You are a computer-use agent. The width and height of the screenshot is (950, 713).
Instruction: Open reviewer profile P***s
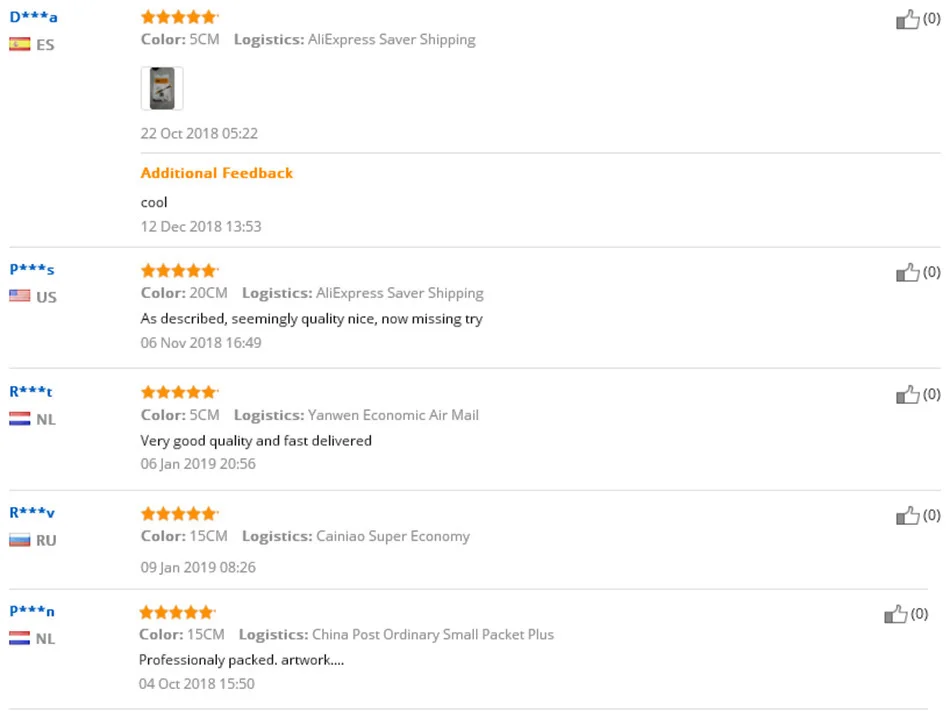coord(32,270)
